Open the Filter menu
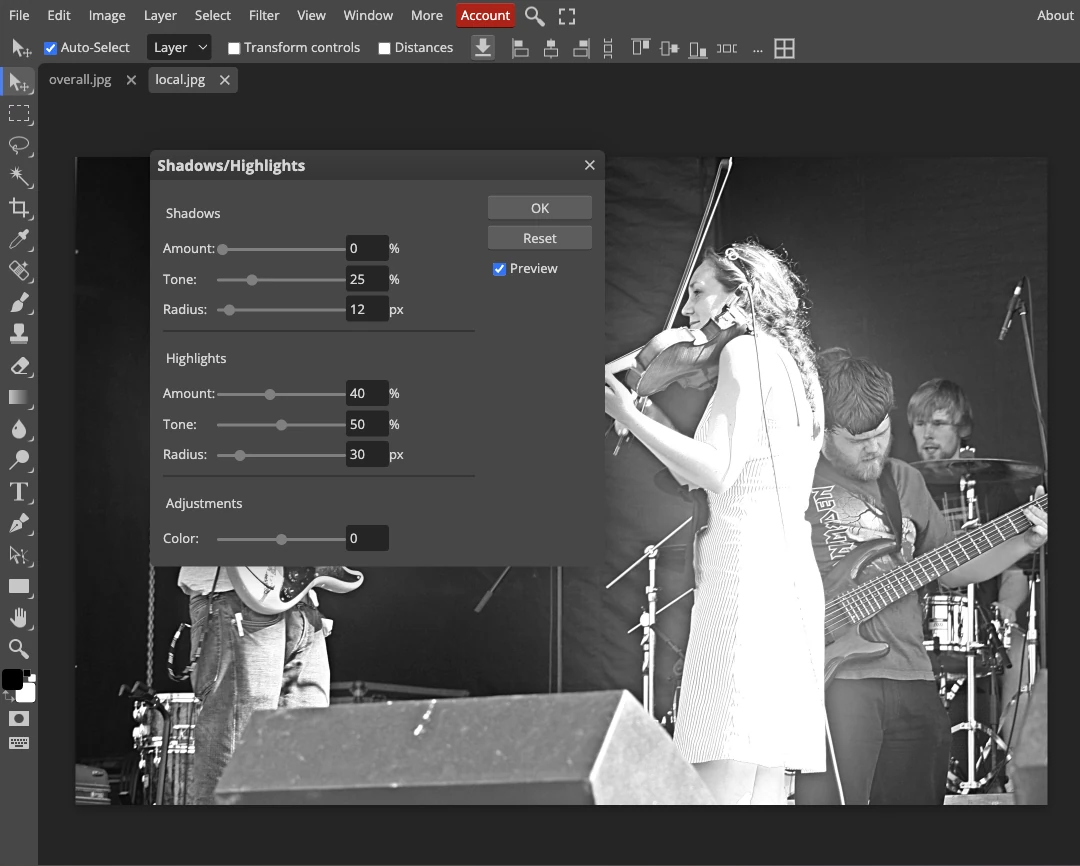The width and height of the screenshot is (1080, 866). click(x=264, y=15)
